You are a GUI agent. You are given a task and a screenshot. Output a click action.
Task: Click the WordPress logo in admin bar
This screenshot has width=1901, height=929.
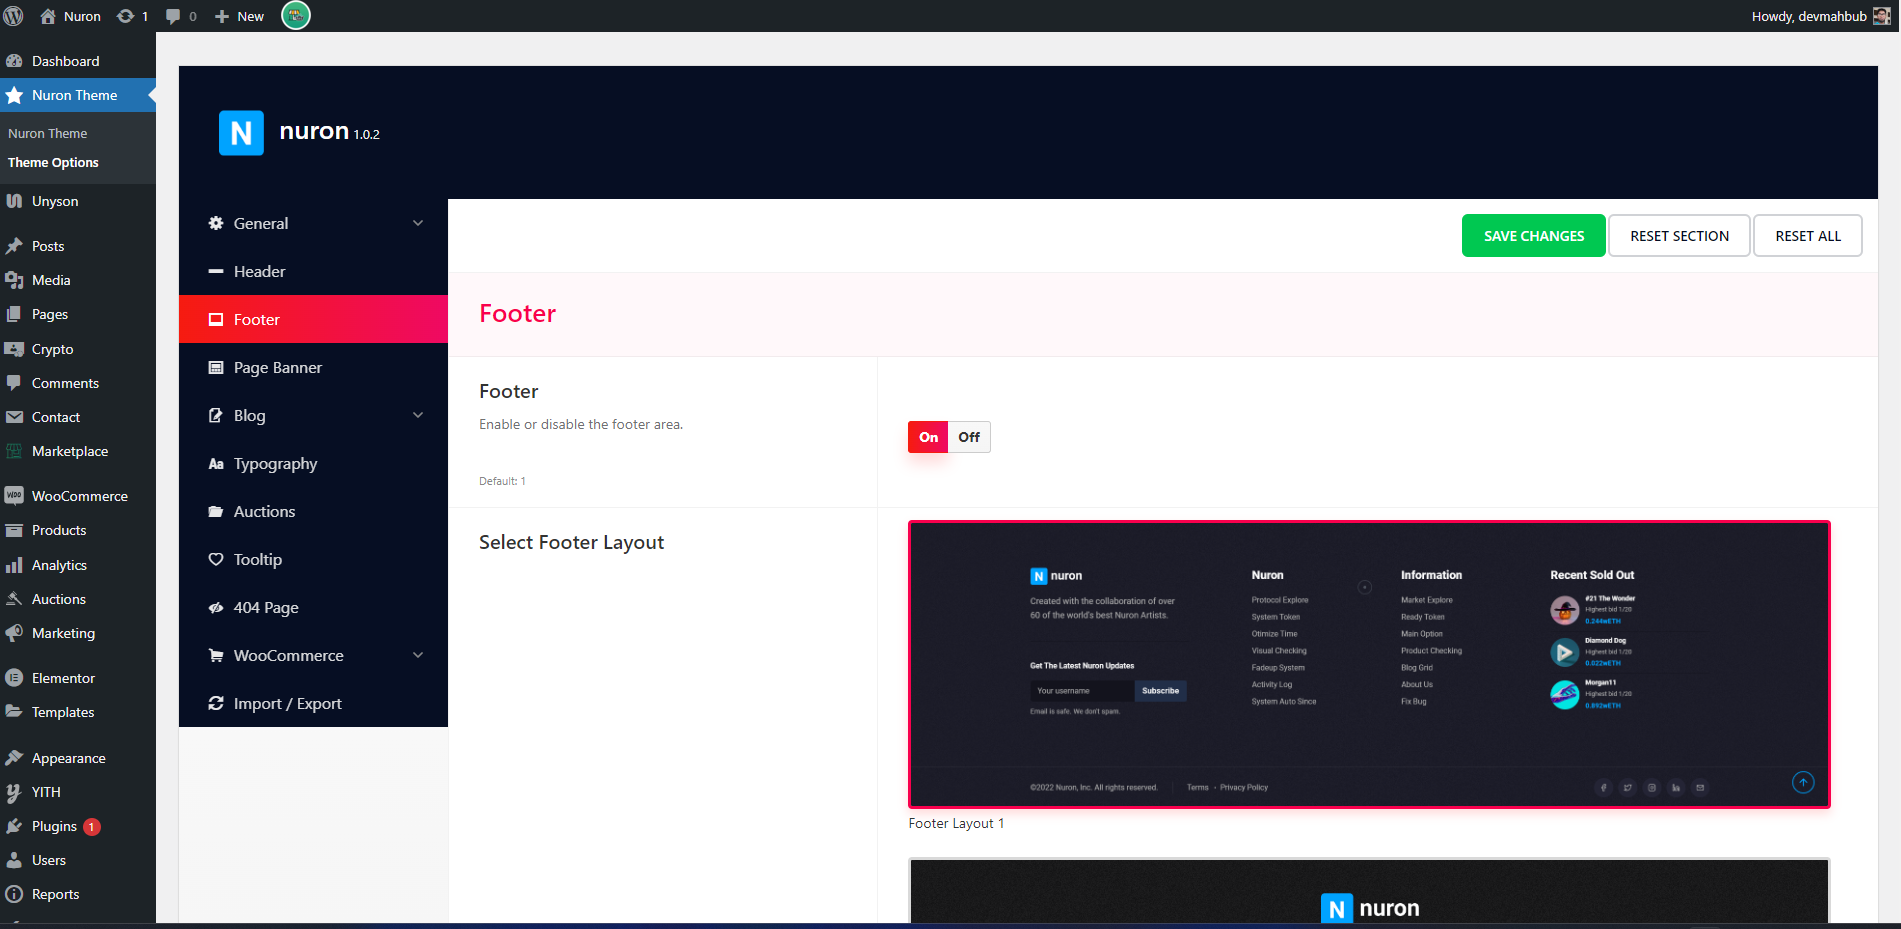click(14, 16)
